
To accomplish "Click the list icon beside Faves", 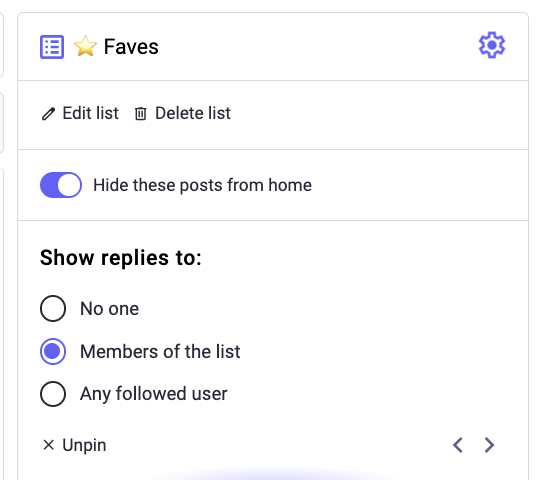I will (52, 47).
